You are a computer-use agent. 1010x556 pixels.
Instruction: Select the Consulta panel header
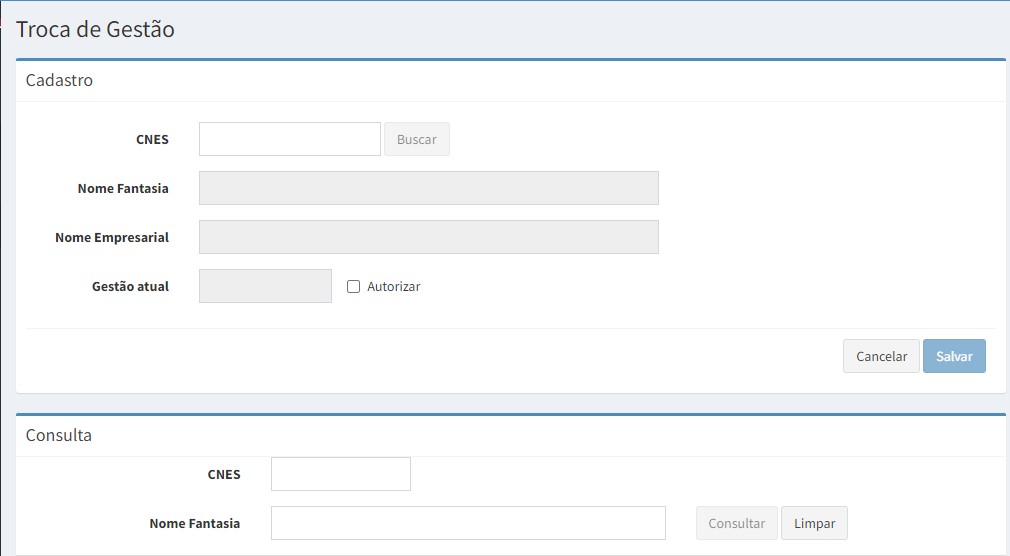pos(58,435)
